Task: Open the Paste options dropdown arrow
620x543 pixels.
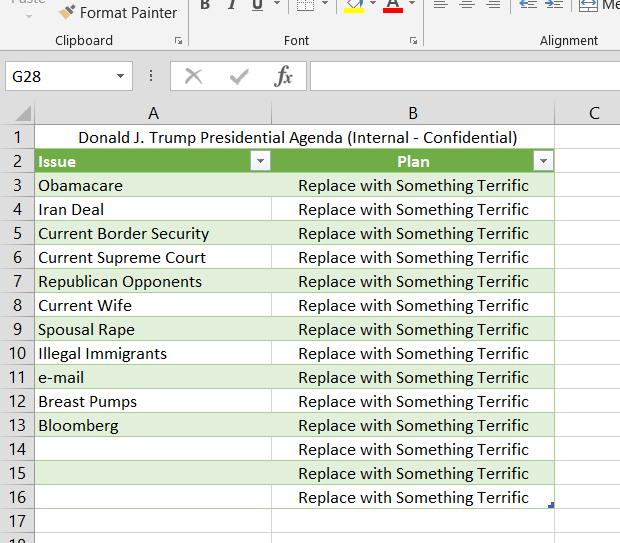Action: click(x=28, y=17)
